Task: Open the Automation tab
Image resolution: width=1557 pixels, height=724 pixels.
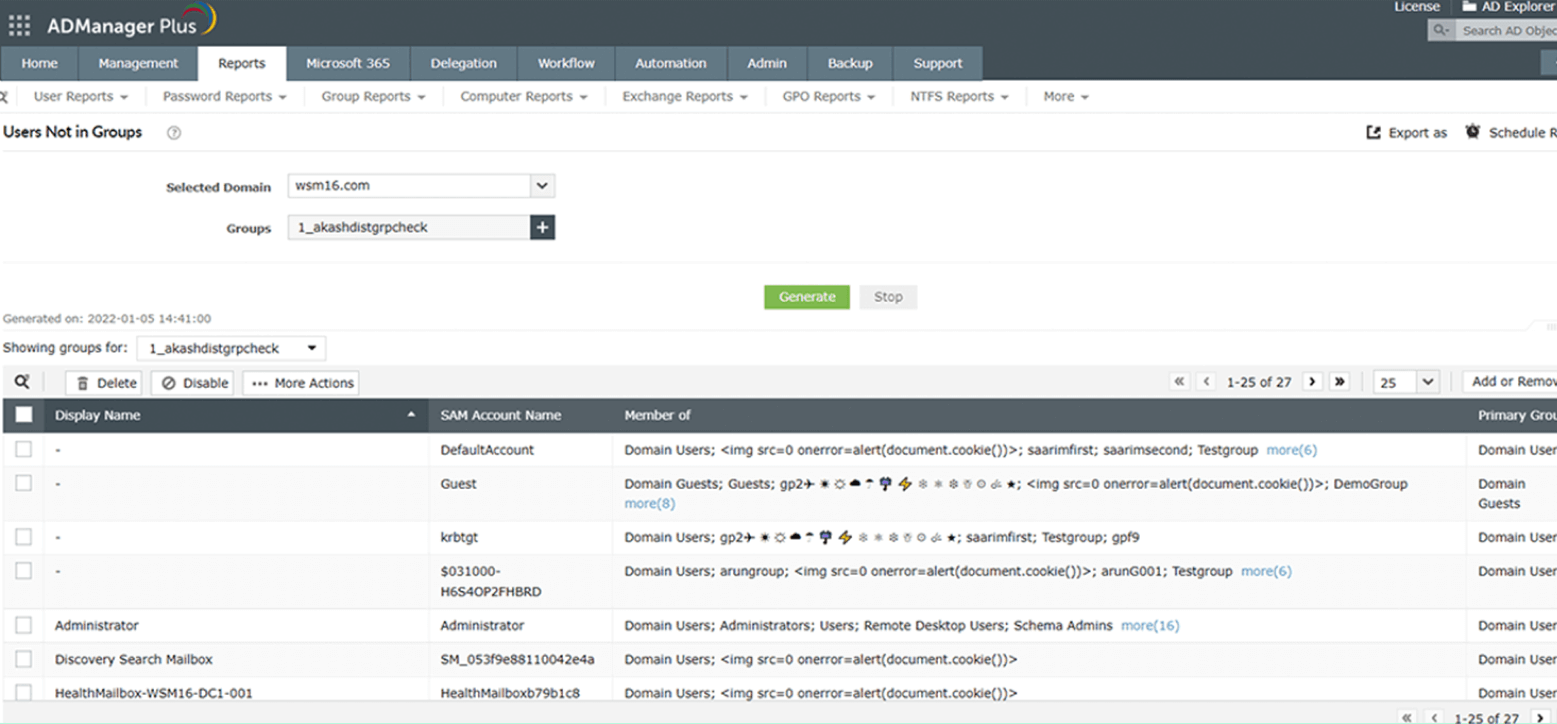Action: pos(671,63)
